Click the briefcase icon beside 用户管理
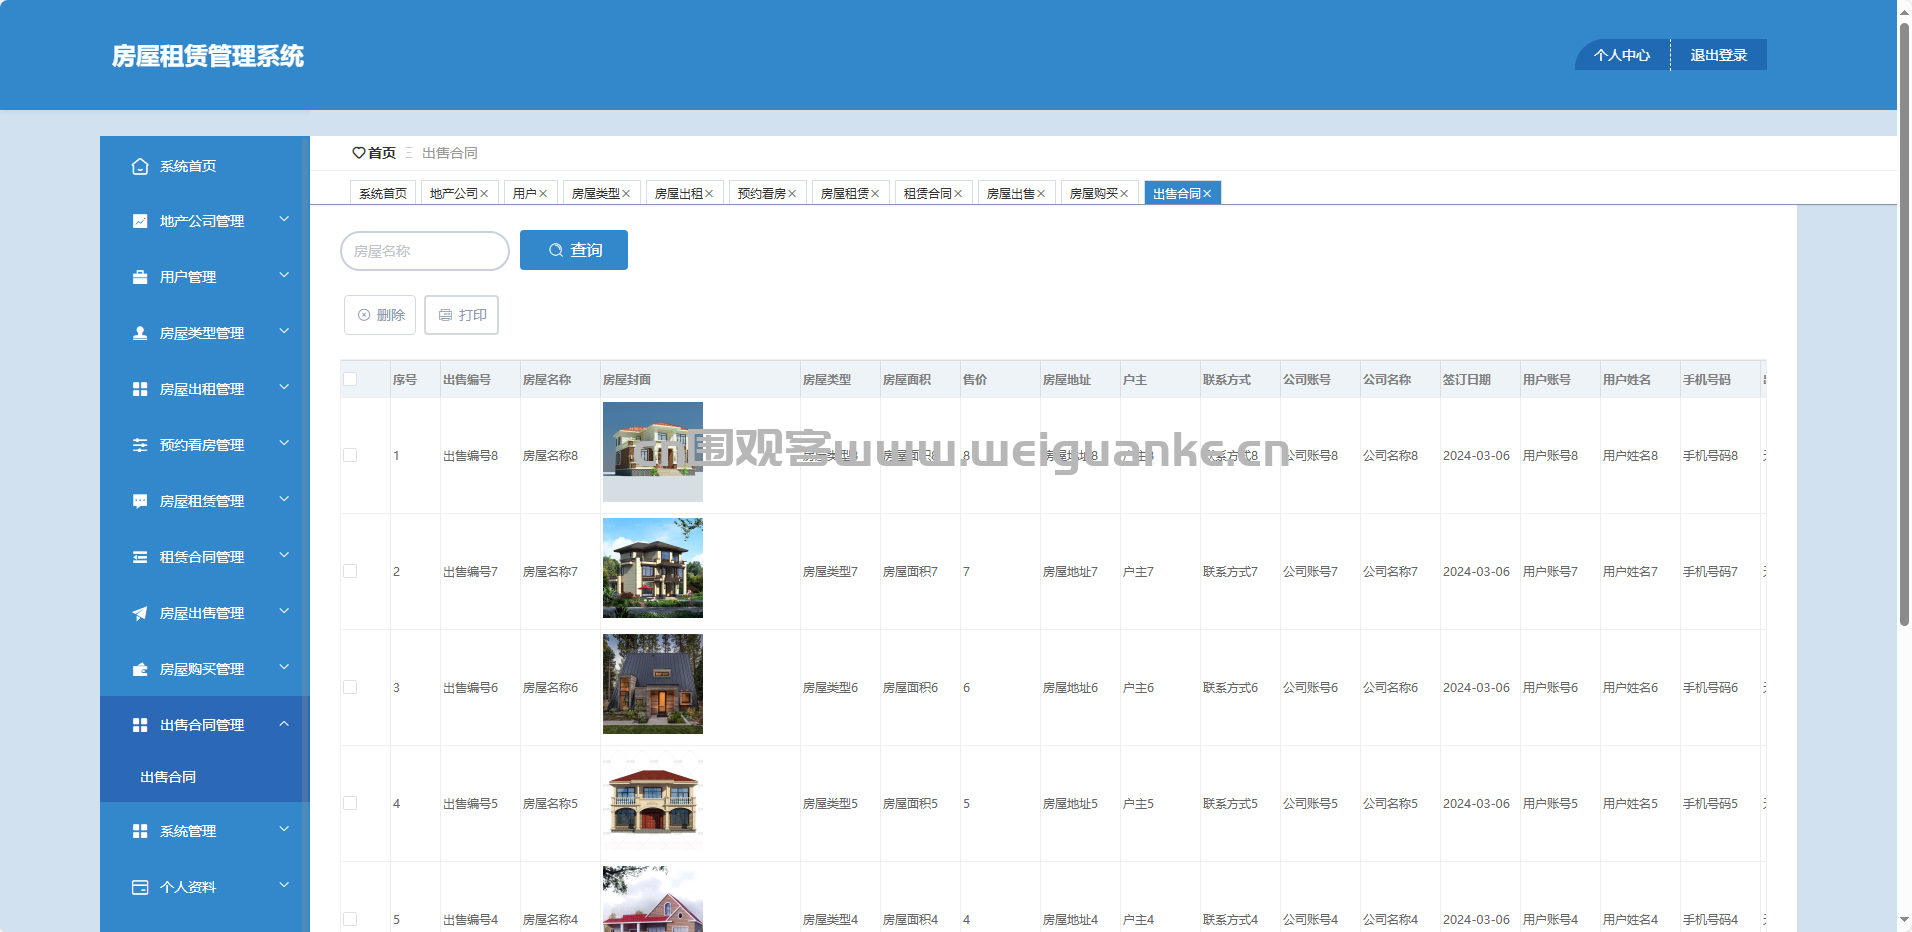Viewport: 1912px width, 932px height. click(x=140, y=277)
